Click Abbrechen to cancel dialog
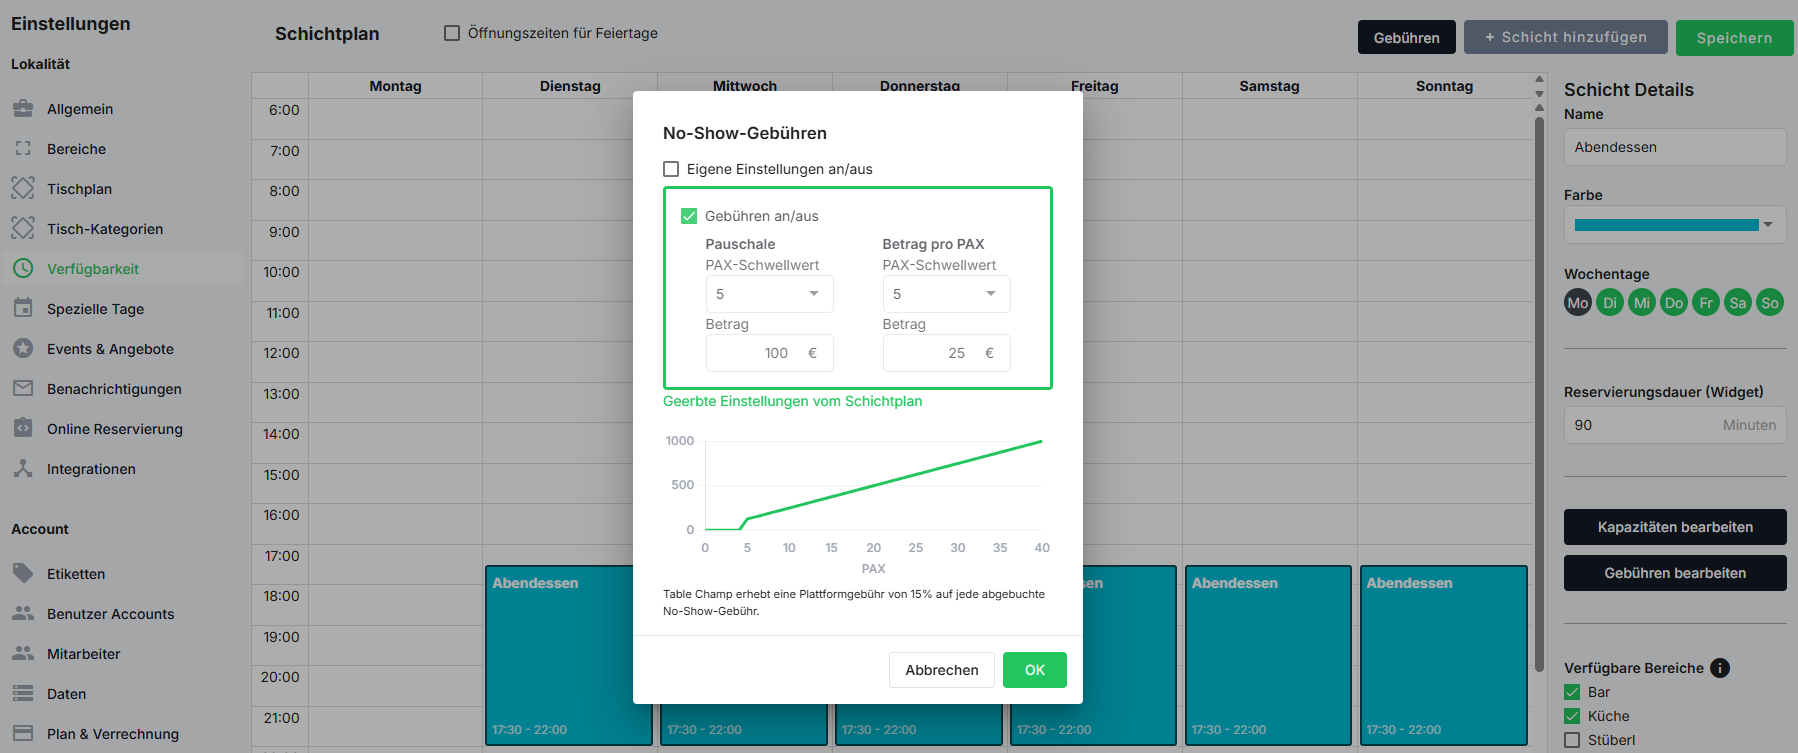Viewport: 1798px width, 753px height. pyautogui.click(x=941, y=670)
